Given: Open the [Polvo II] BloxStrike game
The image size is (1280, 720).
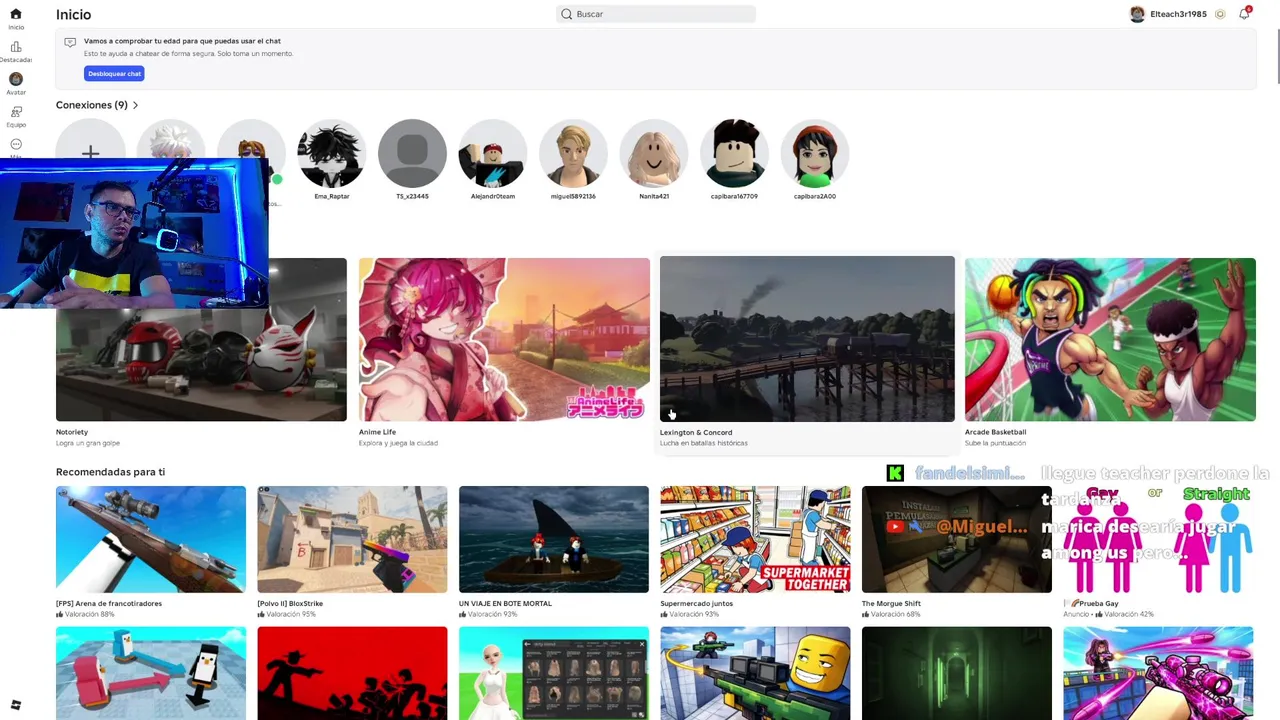Looking at the screenshot, I should 352,552.
